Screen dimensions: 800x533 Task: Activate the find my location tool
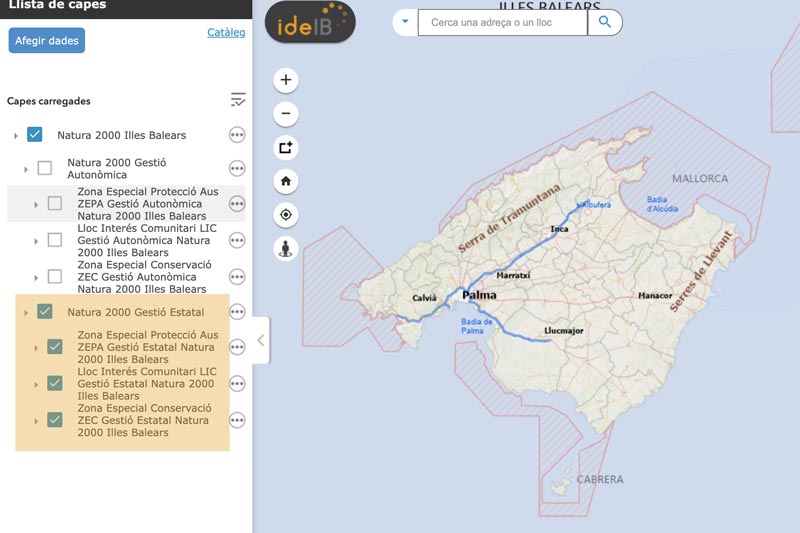[286, 215]
